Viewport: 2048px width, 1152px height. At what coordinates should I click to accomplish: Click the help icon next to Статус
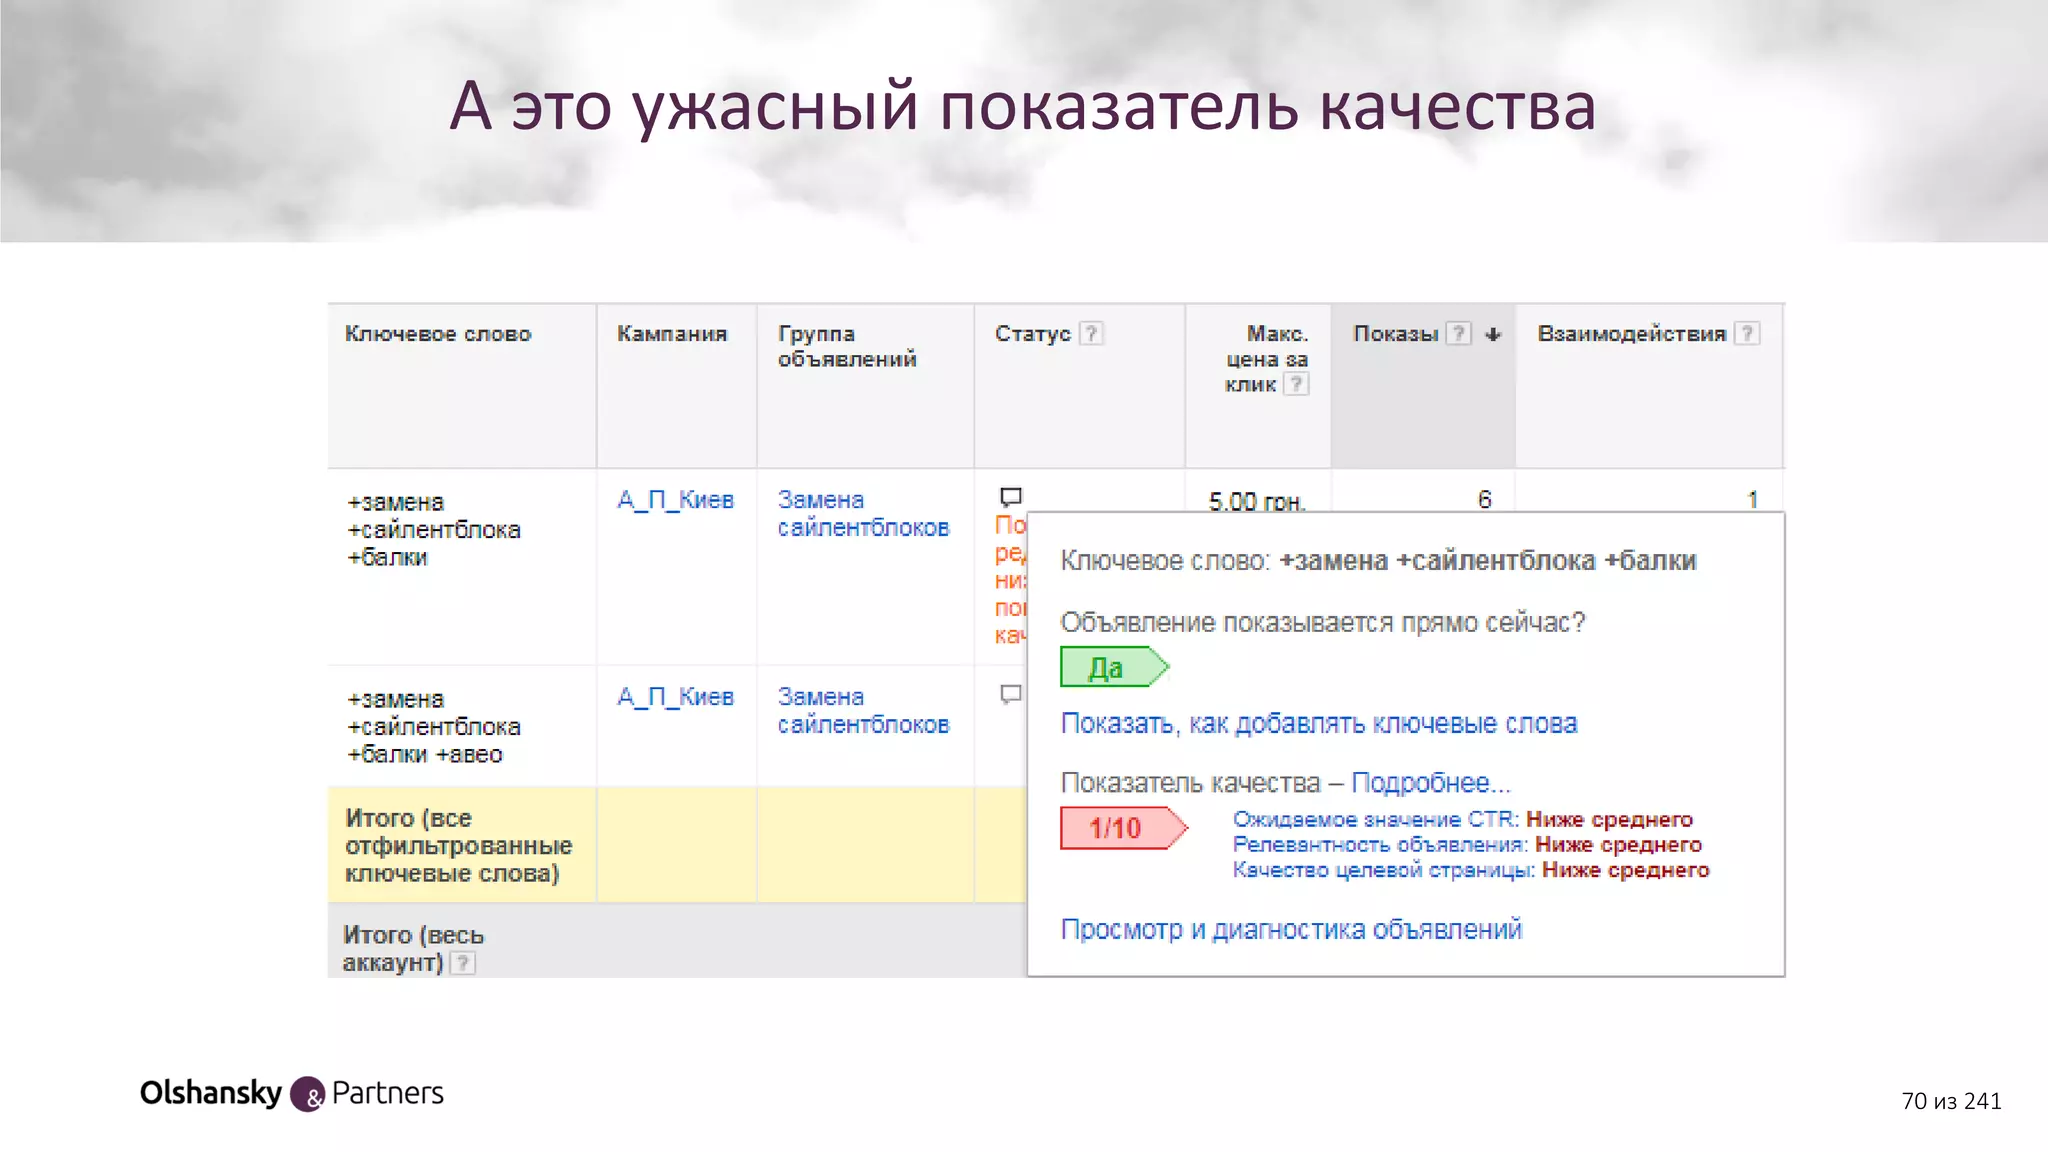[x=1092, y=334]
